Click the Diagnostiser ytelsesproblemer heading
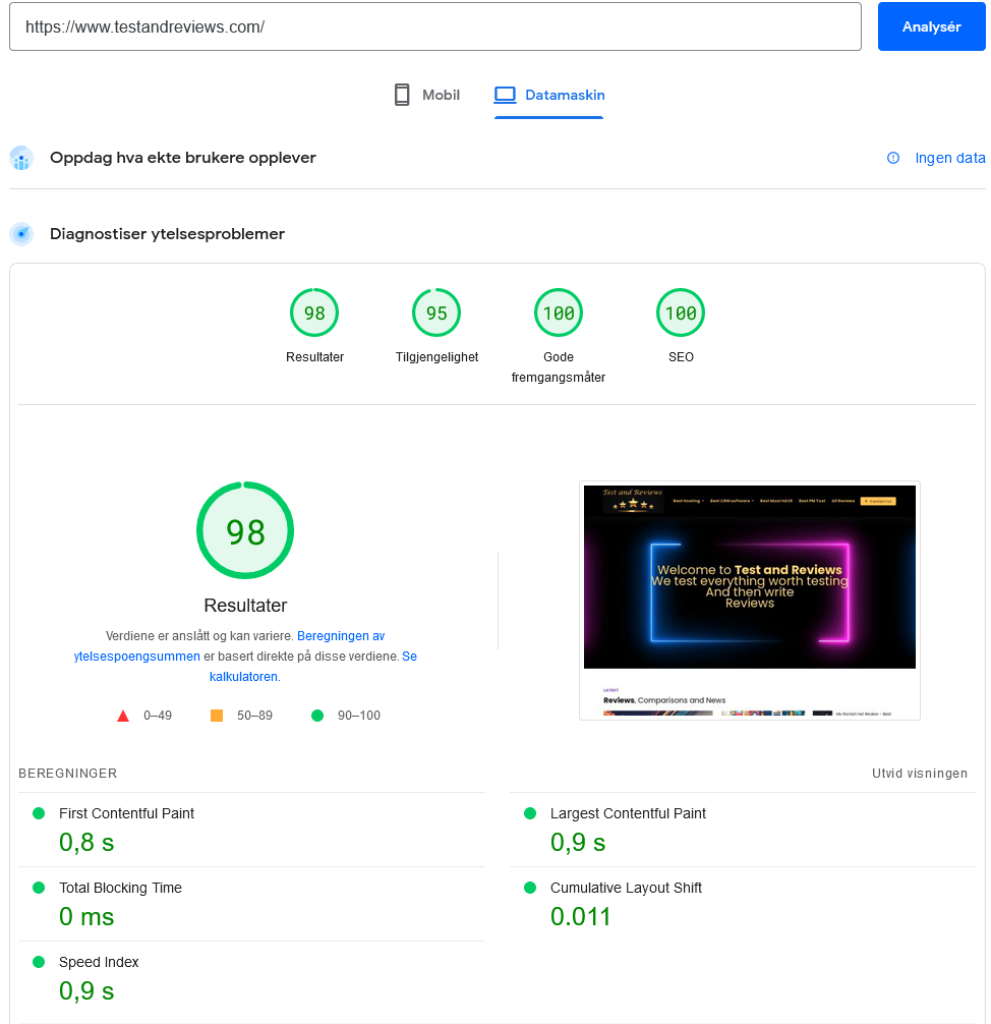 pyautogui.click(x=167, y=234)
